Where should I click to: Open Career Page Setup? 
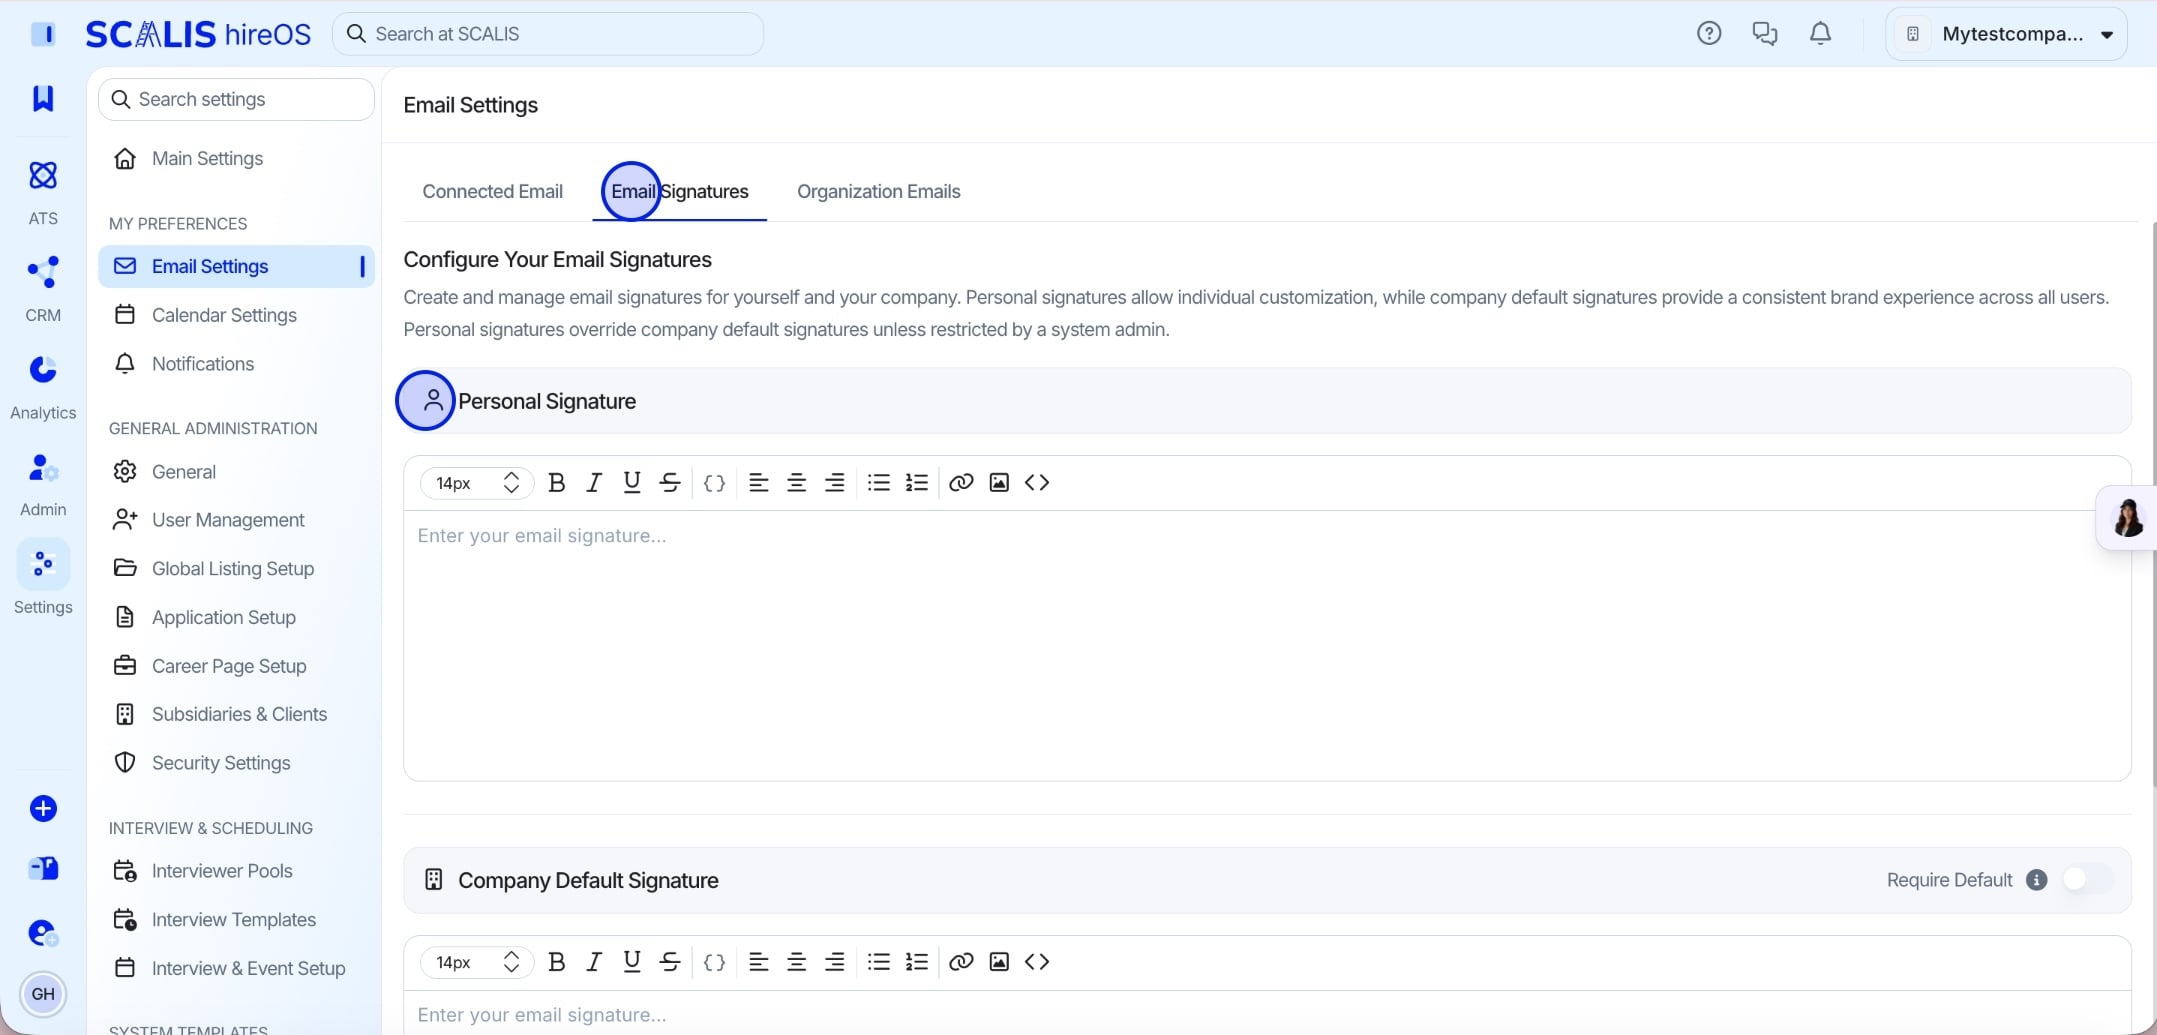[236, 666]
